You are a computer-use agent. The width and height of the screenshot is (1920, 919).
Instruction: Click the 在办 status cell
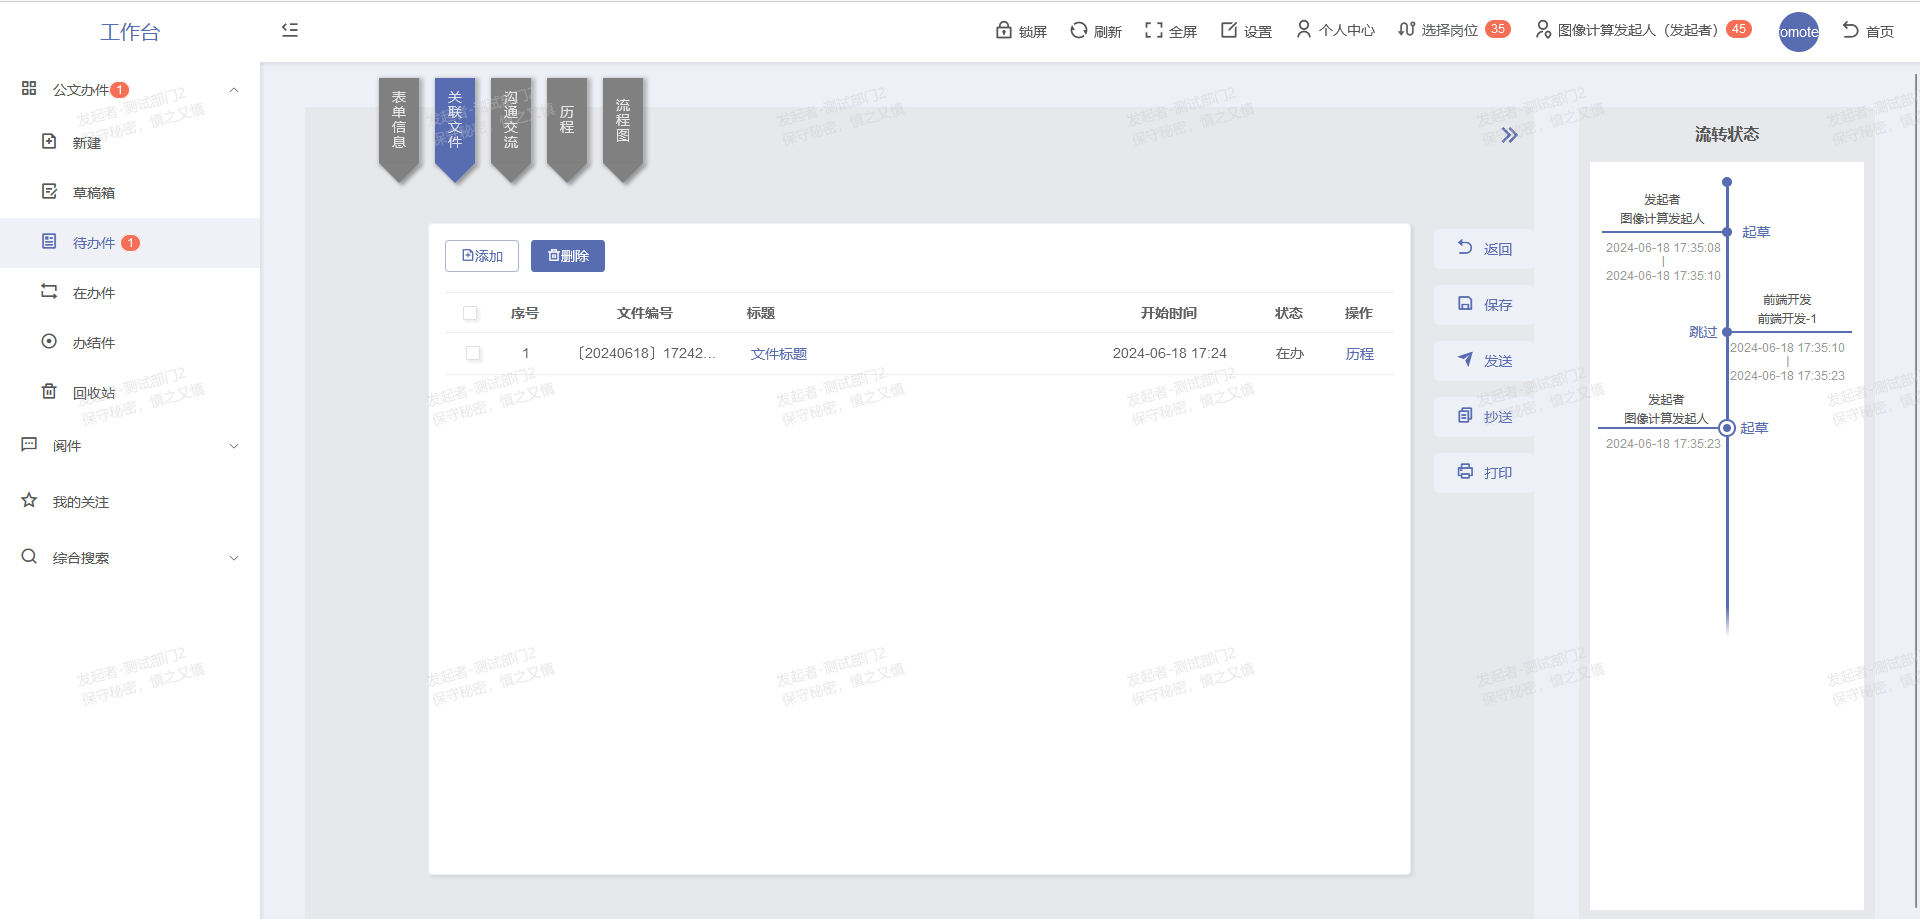click(1289, 353)
